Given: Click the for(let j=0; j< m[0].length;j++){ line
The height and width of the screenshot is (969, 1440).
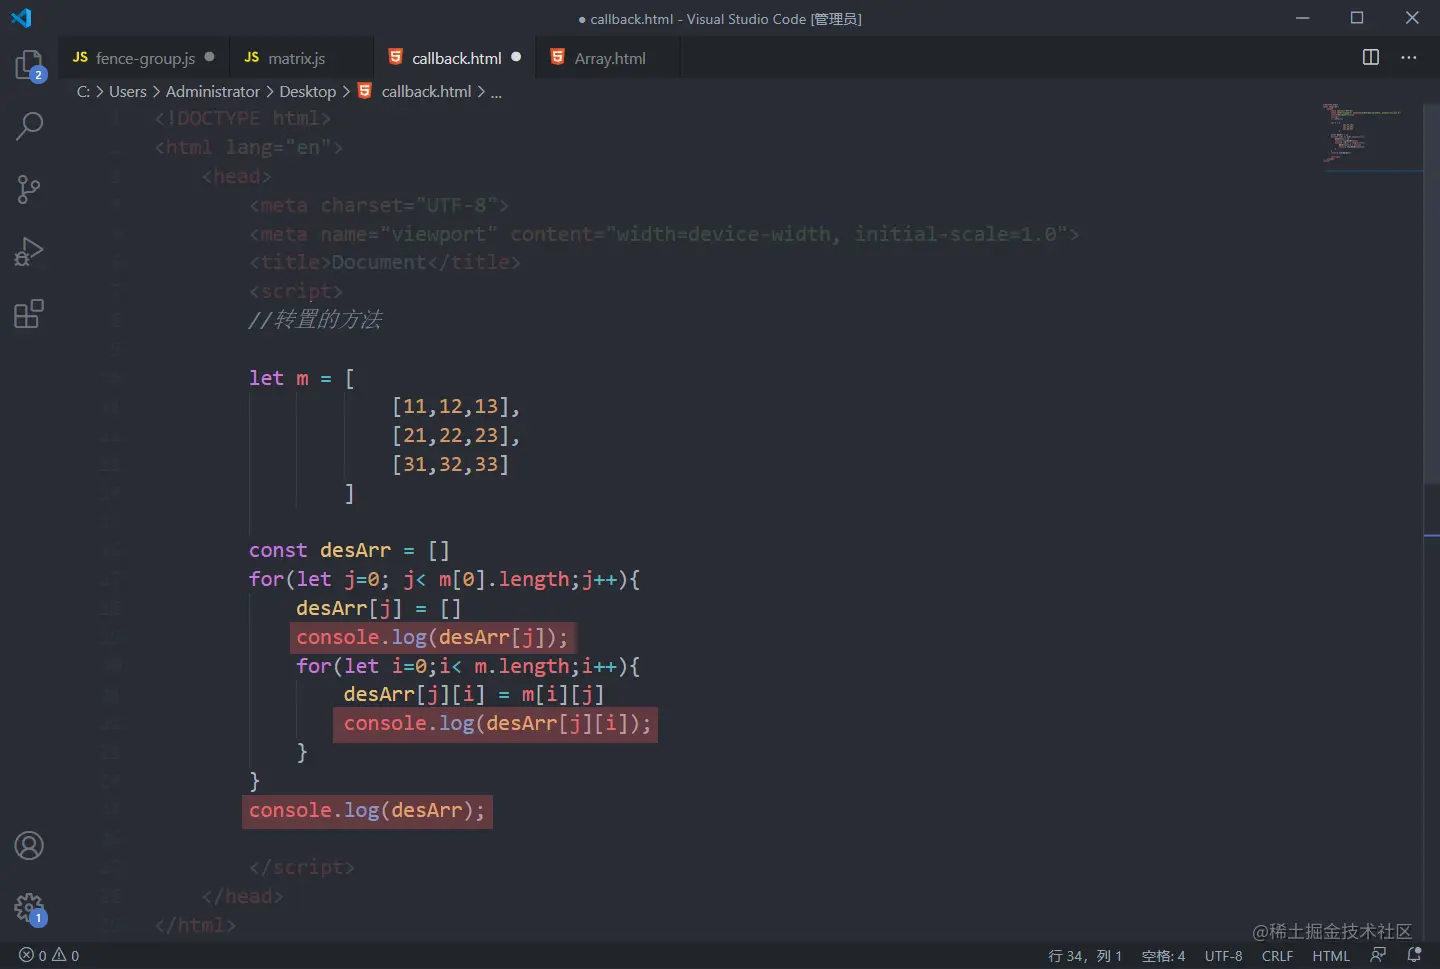Looking at the screenshot, I should coord(444,579).
